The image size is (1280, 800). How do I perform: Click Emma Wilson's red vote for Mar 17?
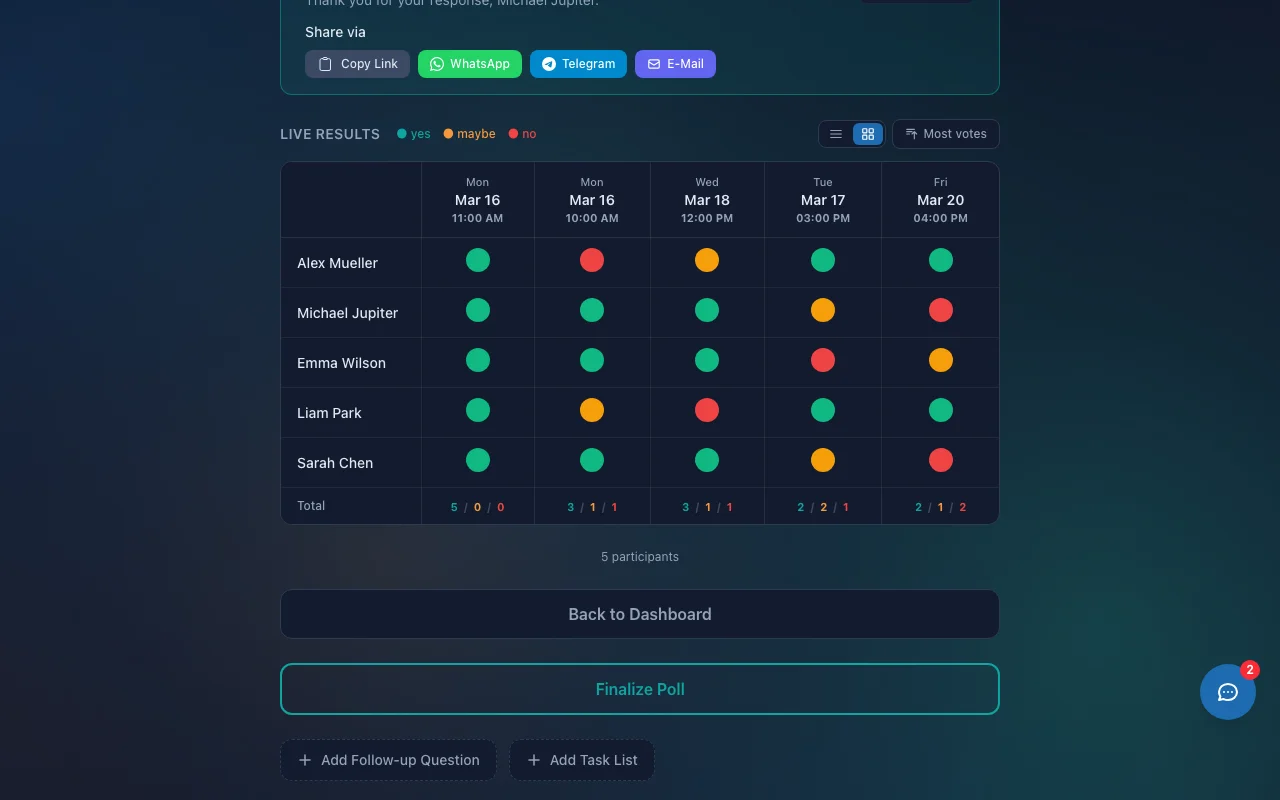[823, 360]
